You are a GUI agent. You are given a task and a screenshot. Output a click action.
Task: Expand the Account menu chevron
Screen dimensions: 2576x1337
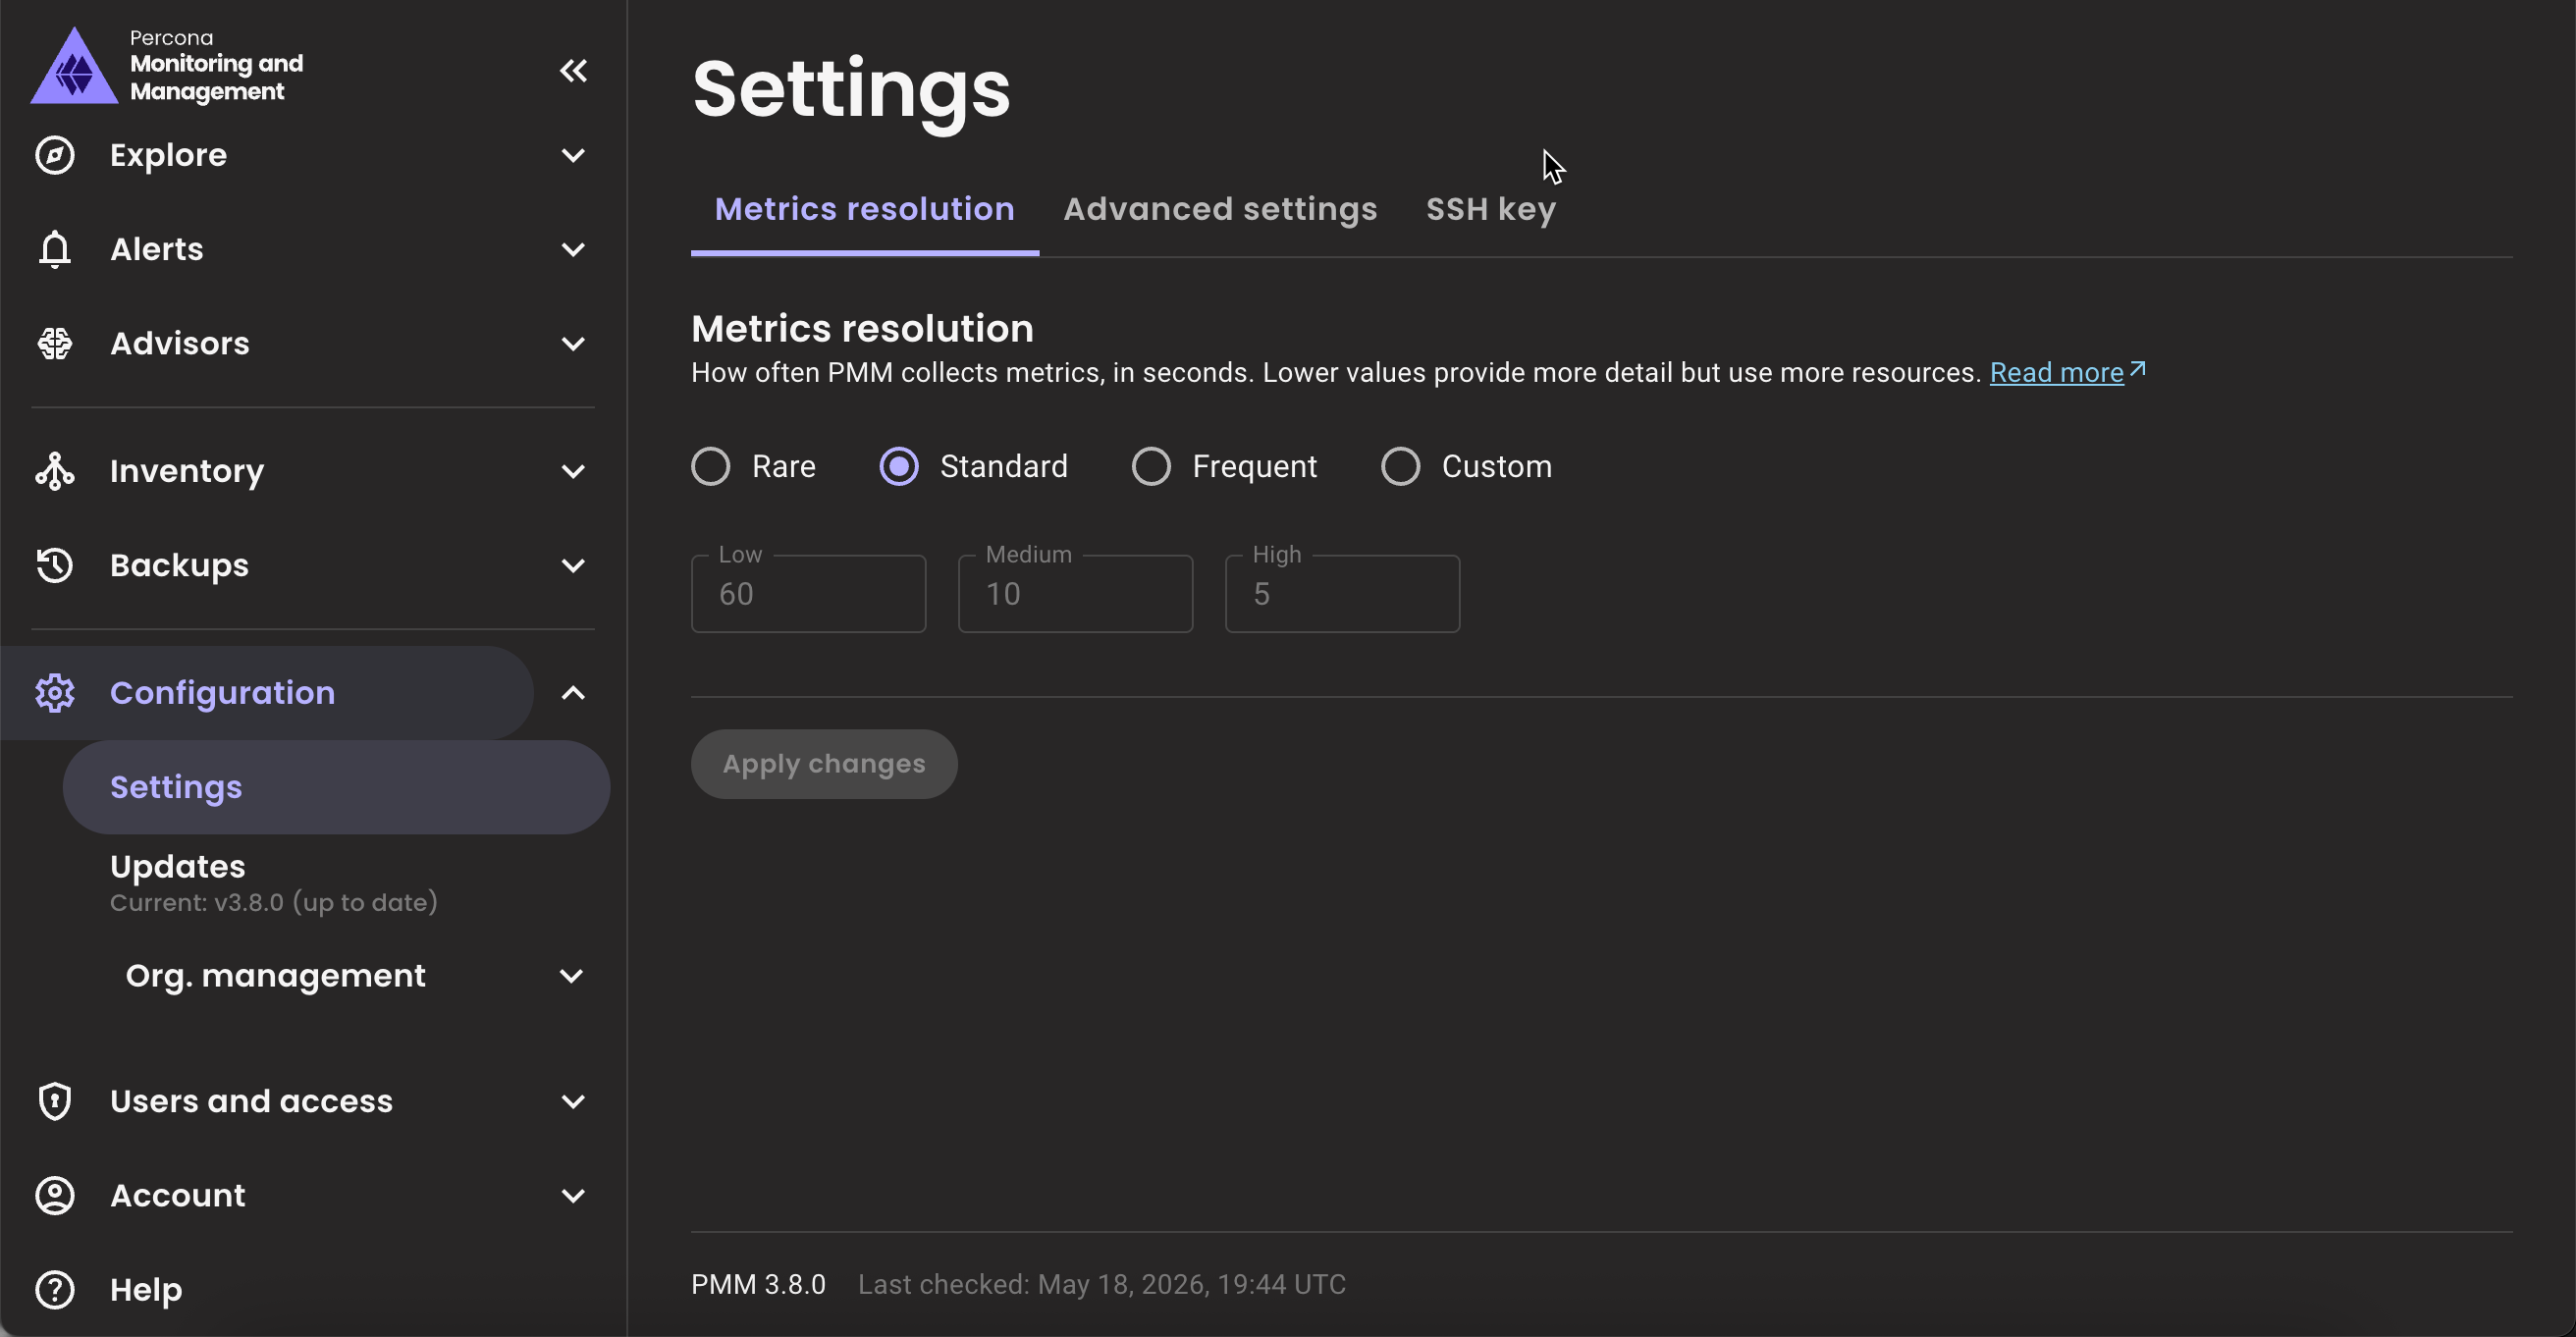tap(573, 1195)
